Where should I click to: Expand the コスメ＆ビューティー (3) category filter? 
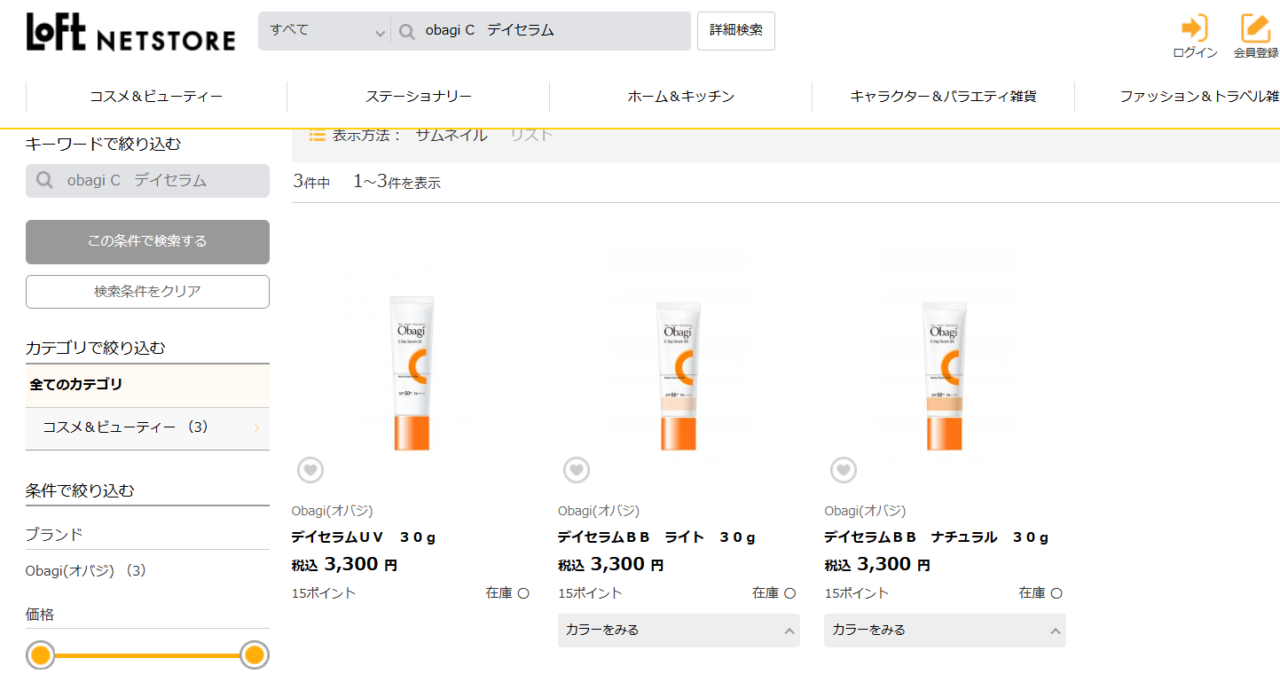147,428
